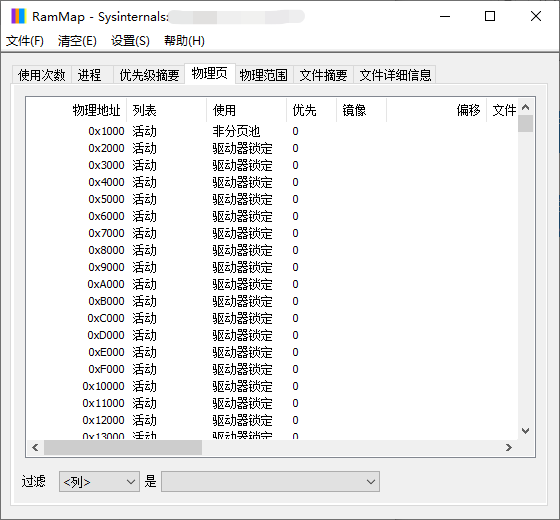
Task: Select the row with address 0x11000
Action: [x=271, y=403]
